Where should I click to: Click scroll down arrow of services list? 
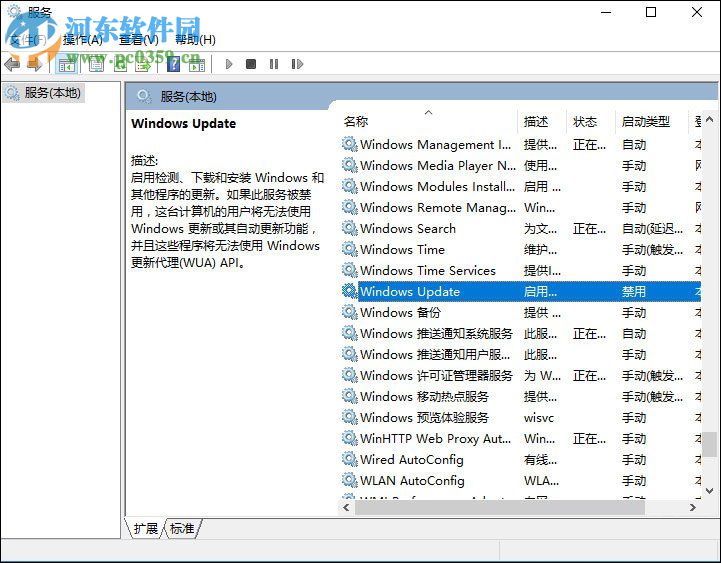tap(710, 491)
